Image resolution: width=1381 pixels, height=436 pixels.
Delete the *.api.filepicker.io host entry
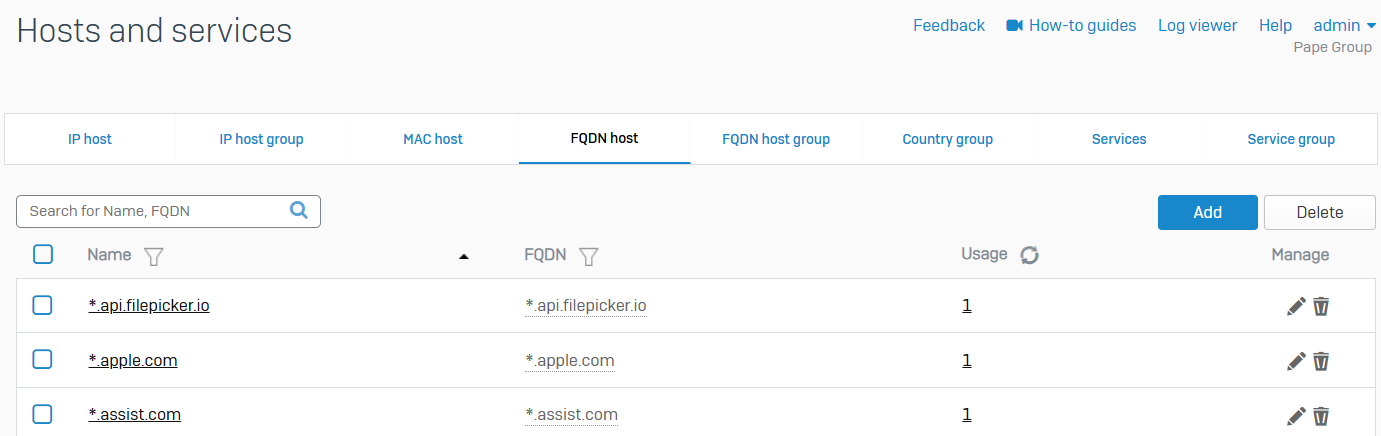click(x=1321, y=306)
